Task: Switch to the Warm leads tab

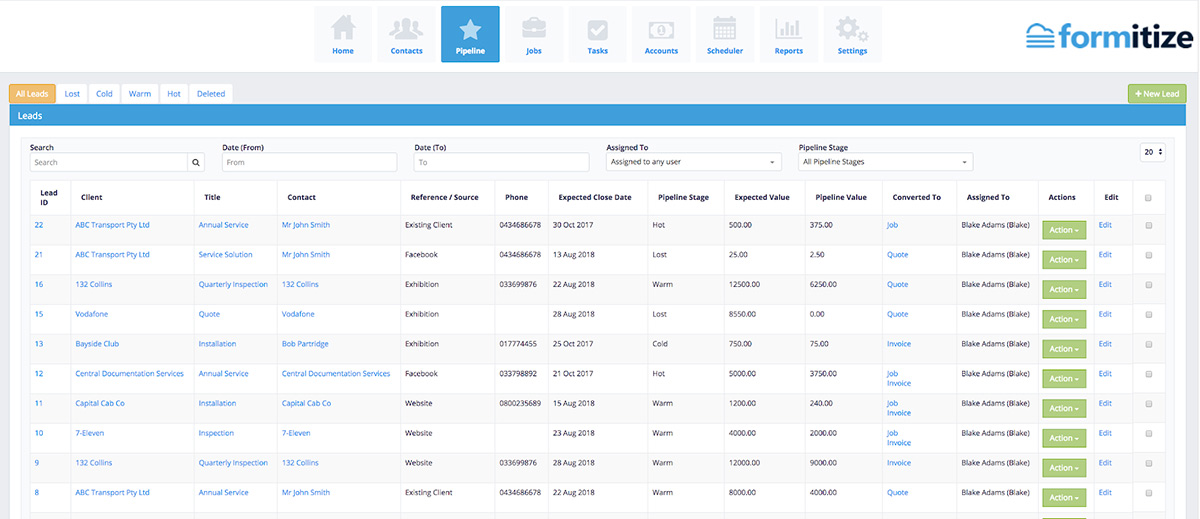Action: [140, 94]
